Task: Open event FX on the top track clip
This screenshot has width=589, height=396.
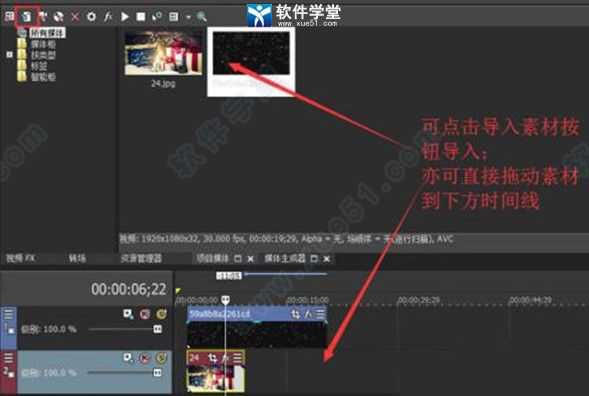Action: pos(308,314)
